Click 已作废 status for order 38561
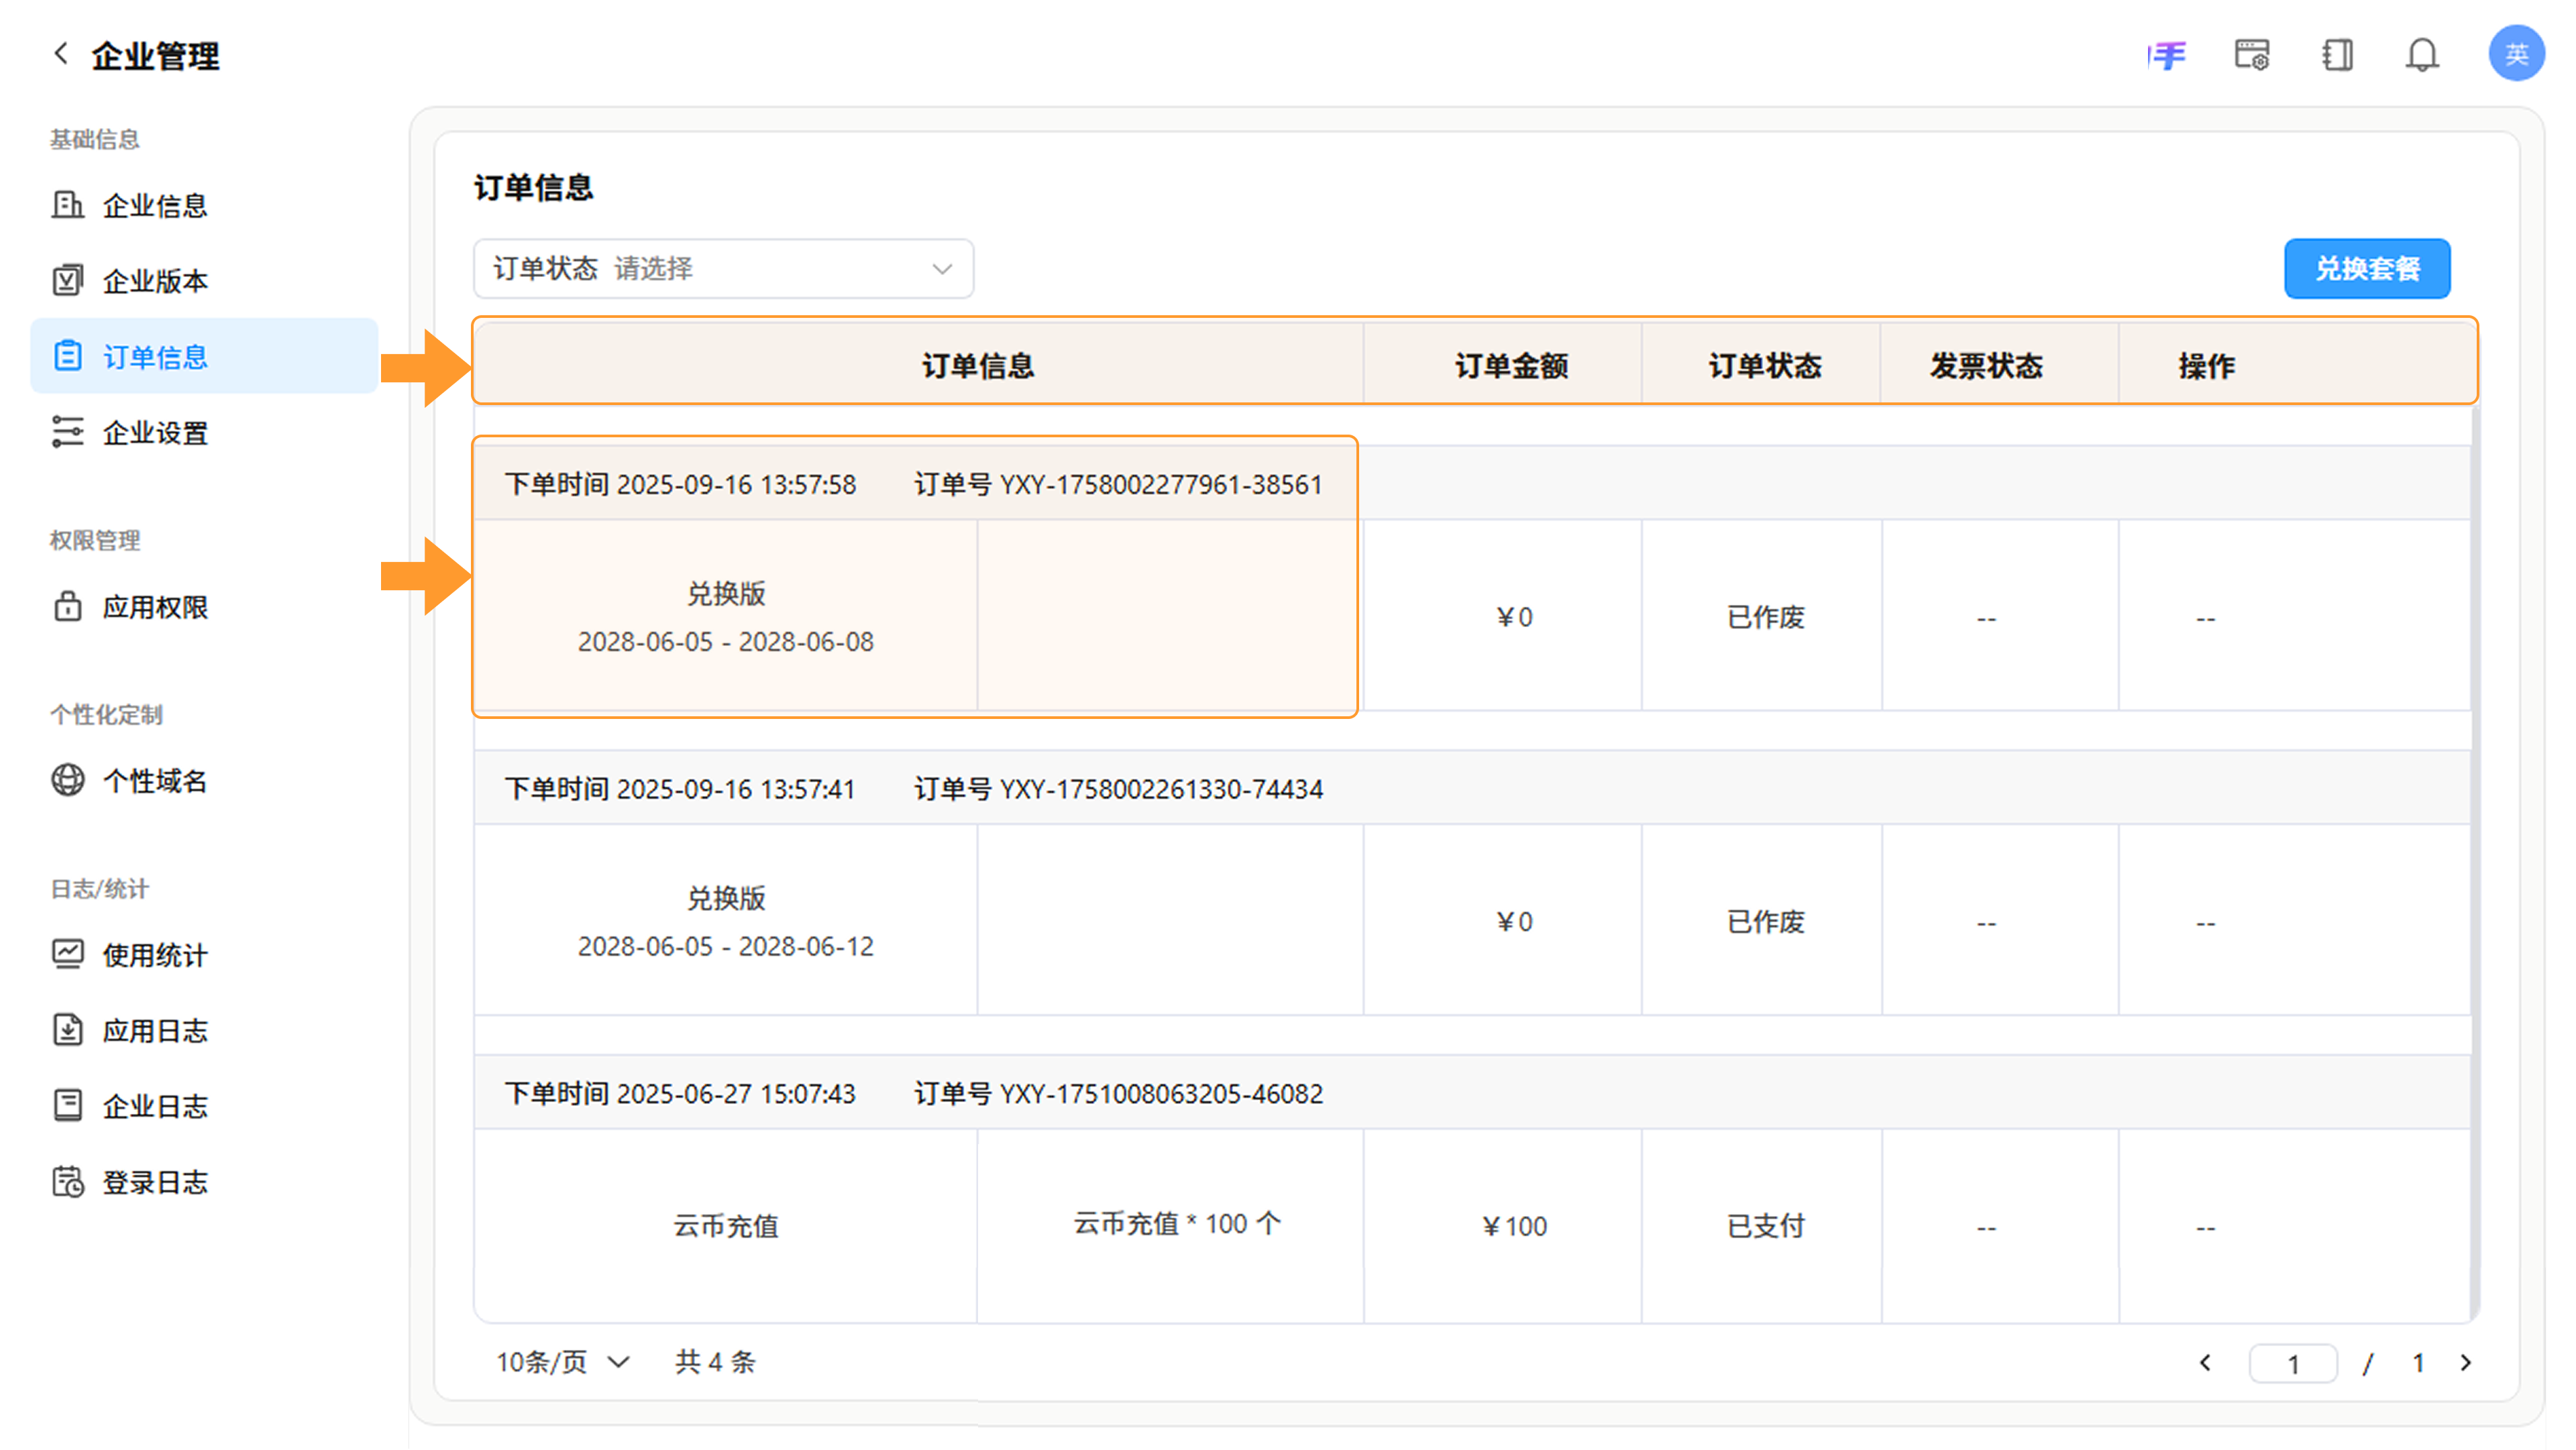Screen dimensions: 2576x1450 click(x=1765, y=617)
